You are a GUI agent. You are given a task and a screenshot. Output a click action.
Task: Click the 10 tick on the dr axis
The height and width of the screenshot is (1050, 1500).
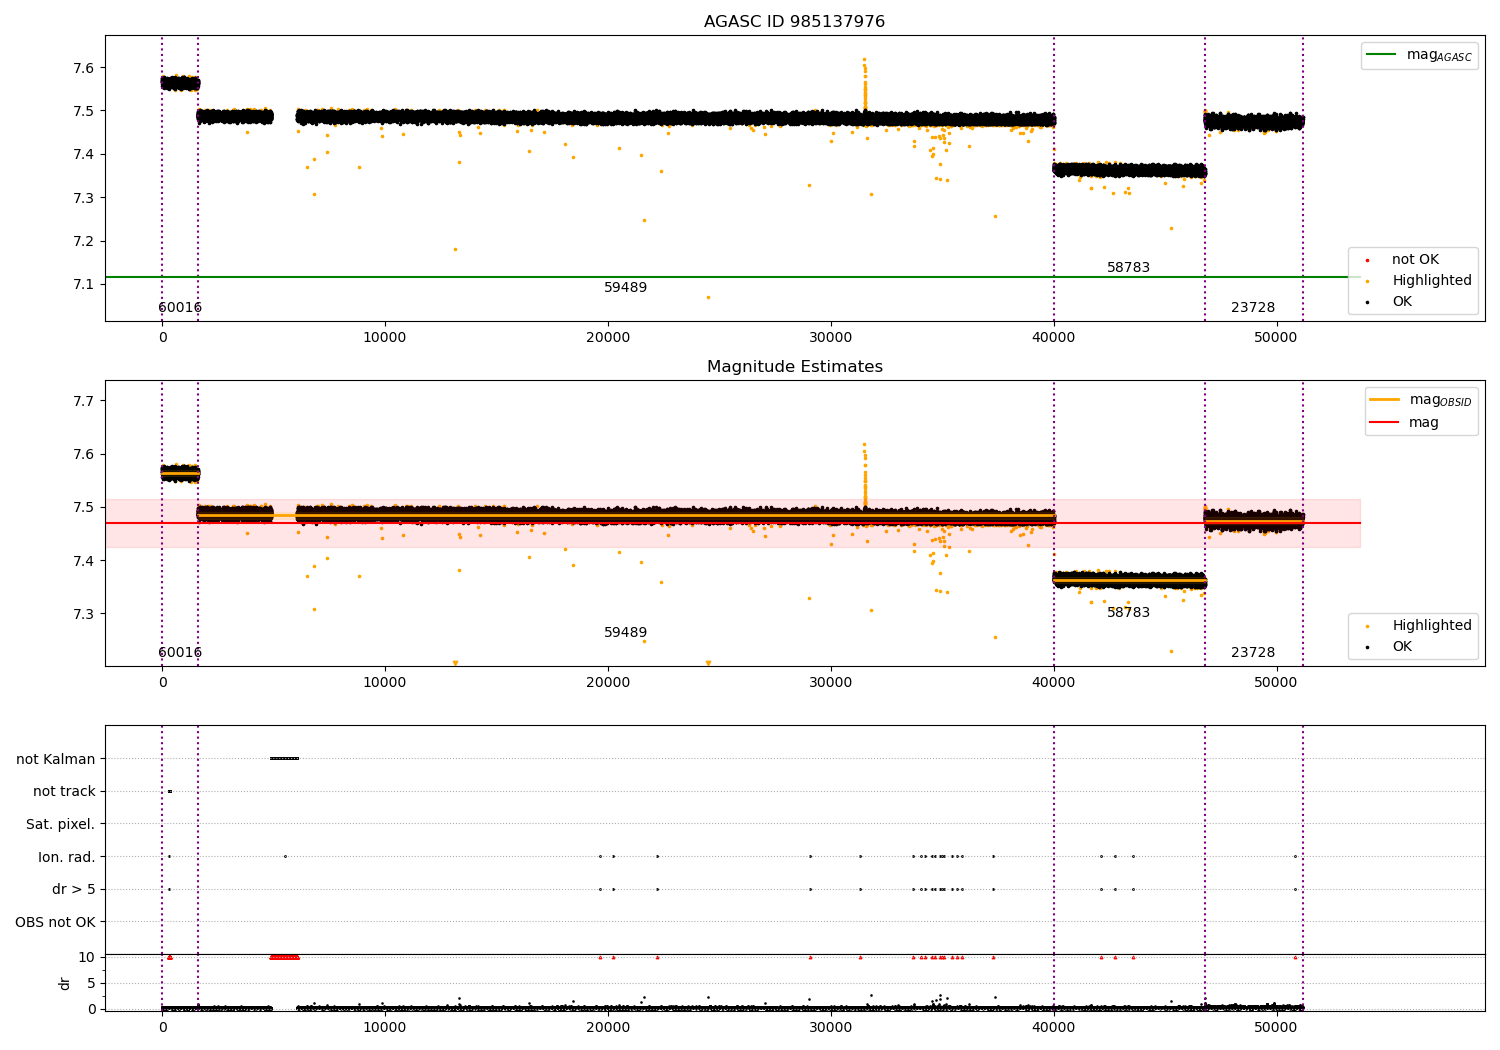[x=87, y=957]
